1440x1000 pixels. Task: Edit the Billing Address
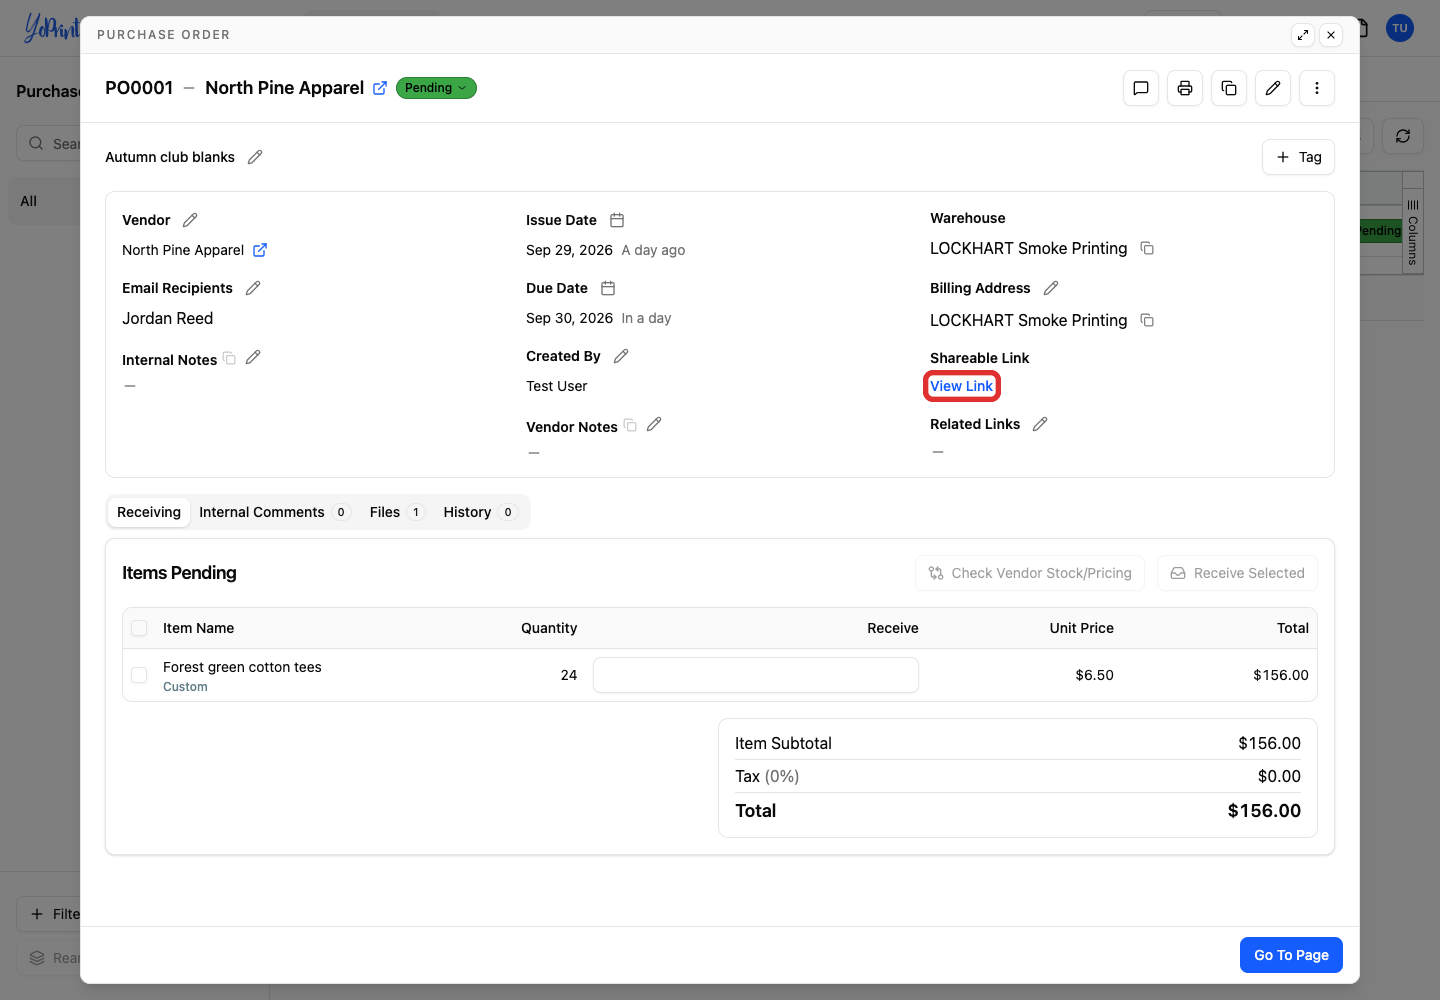[x=1051, y=288]
